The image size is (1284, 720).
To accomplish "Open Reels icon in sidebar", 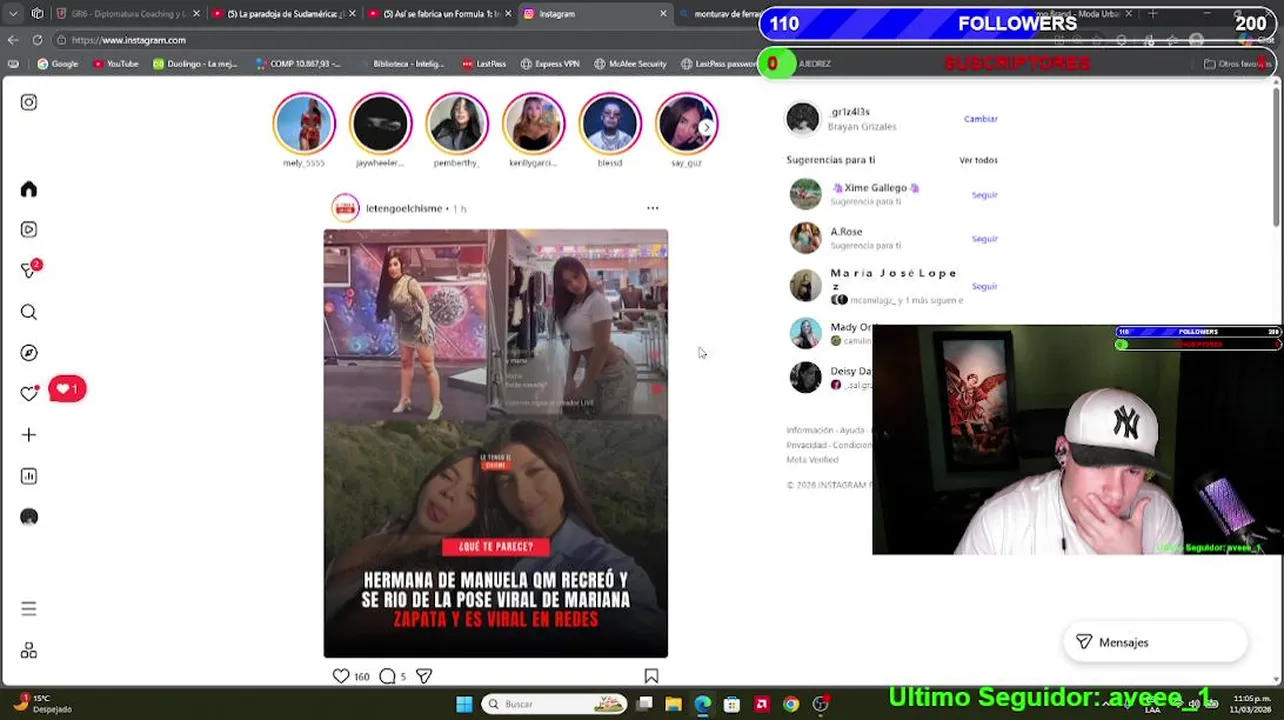I will [x=29, y=230].
